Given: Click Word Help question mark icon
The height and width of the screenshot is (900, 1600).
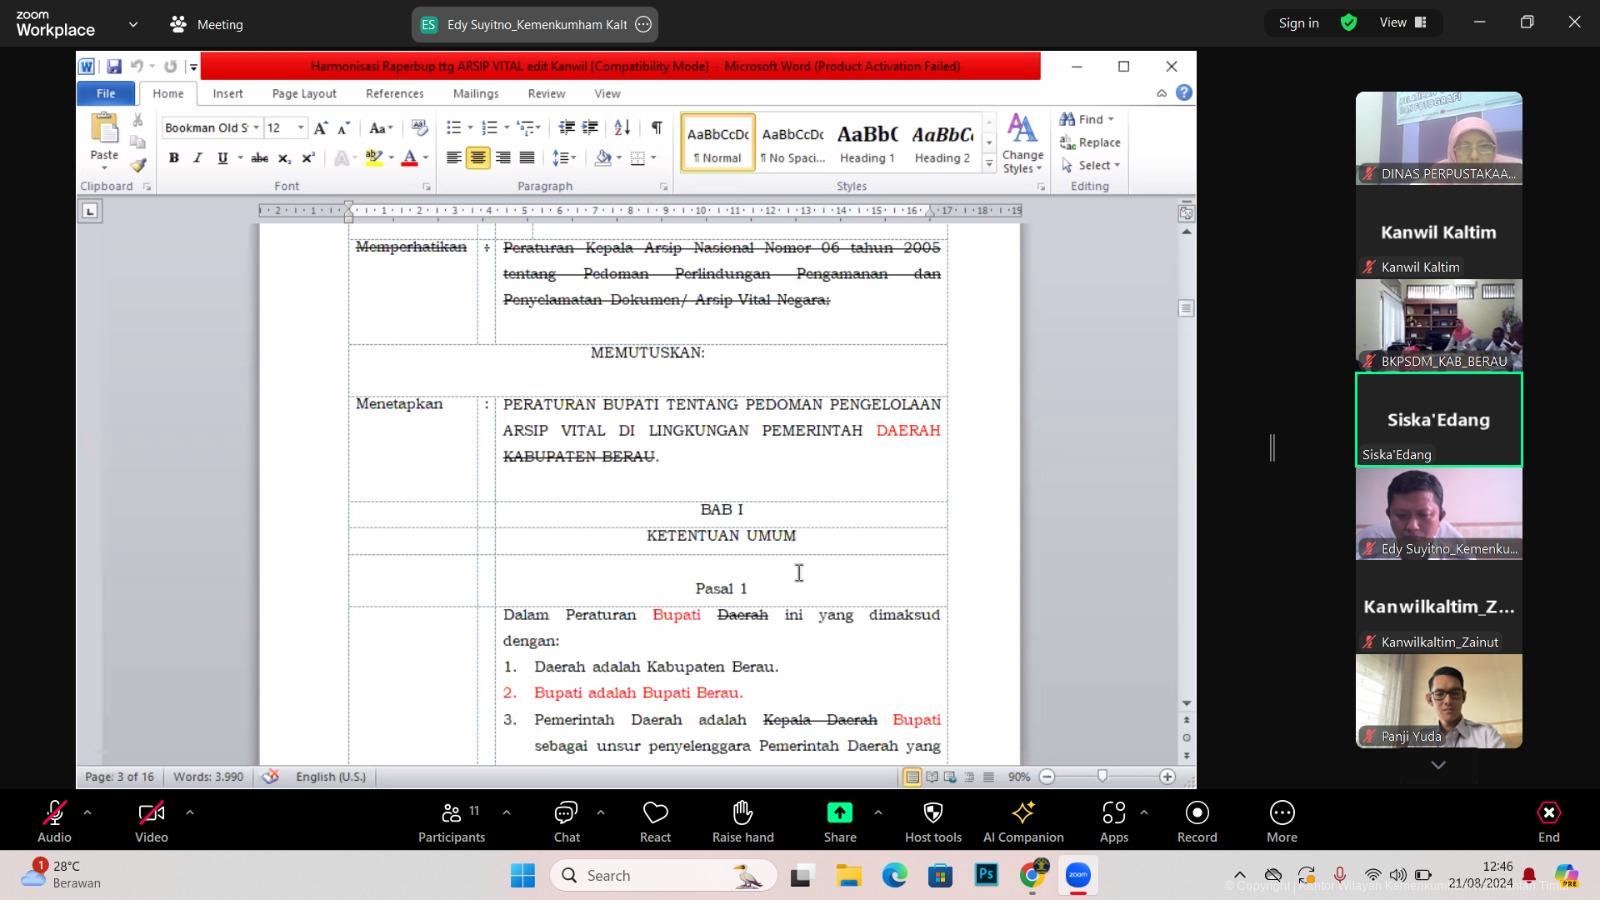Looking at the screenshot, I should [1184, 92].
